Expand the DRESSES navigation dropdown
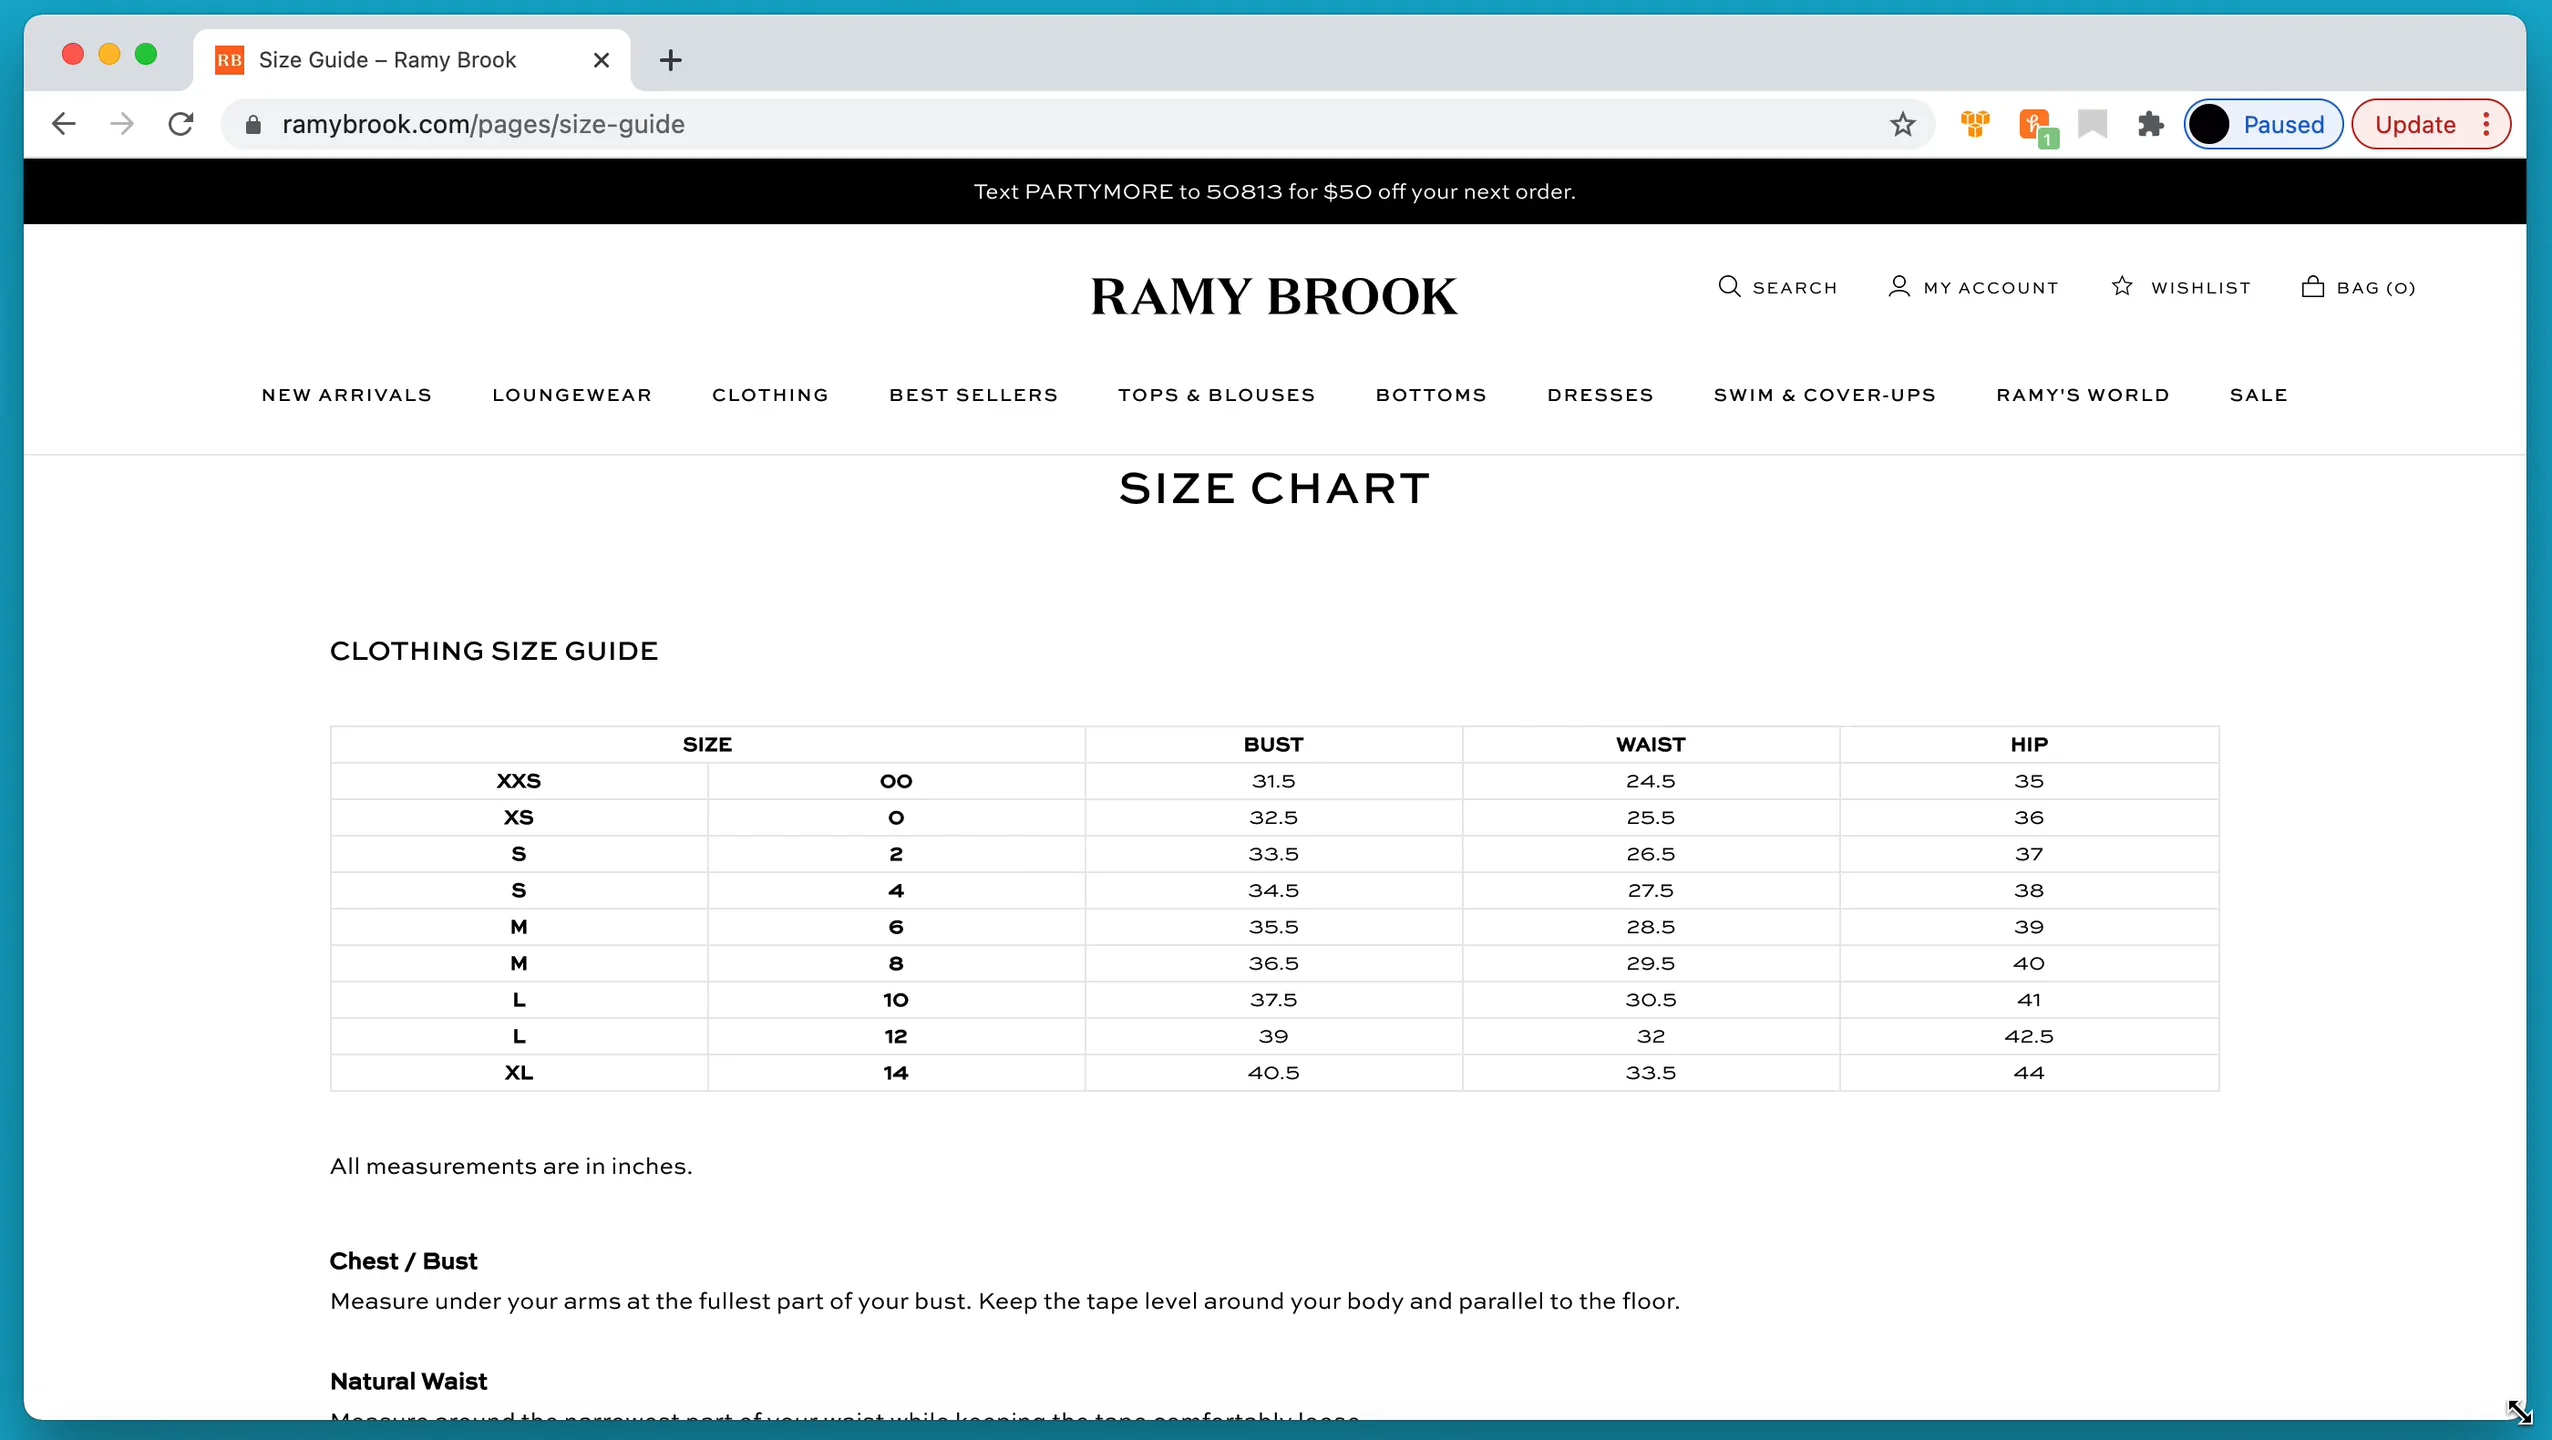The image size is (2552, 1440). click(1600, 394)
